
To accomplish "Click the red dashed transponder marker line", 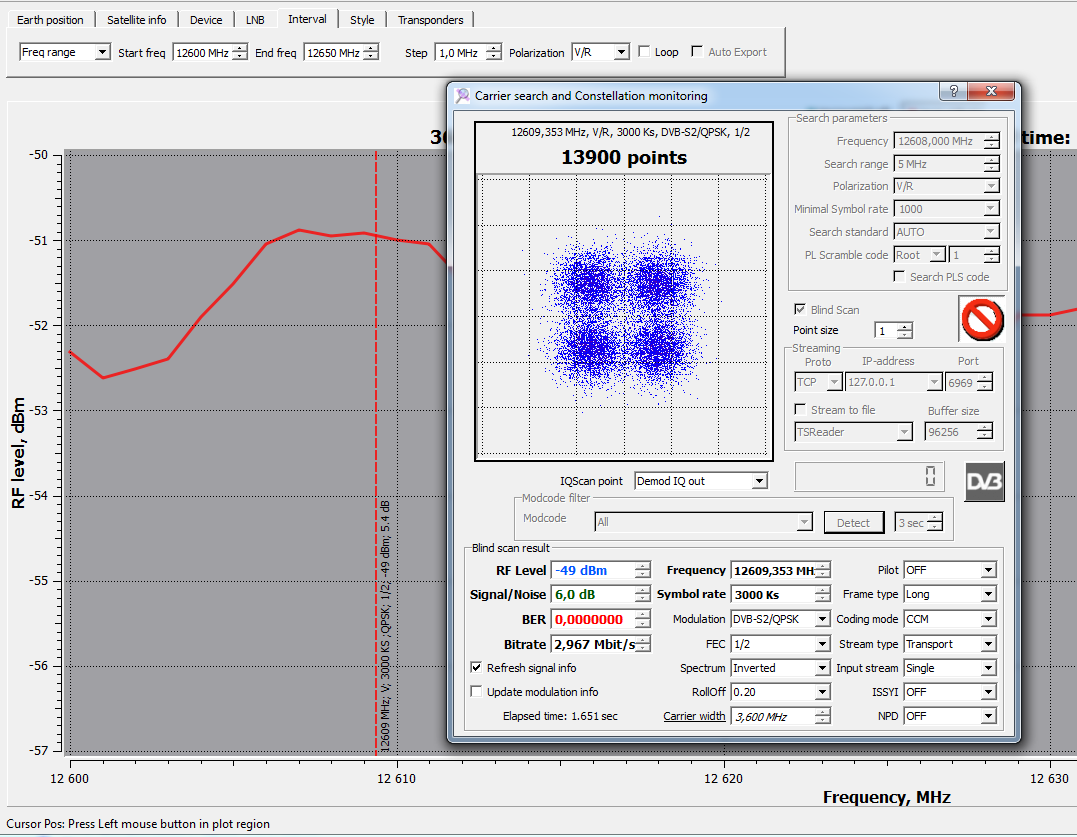I will [376, 453].
